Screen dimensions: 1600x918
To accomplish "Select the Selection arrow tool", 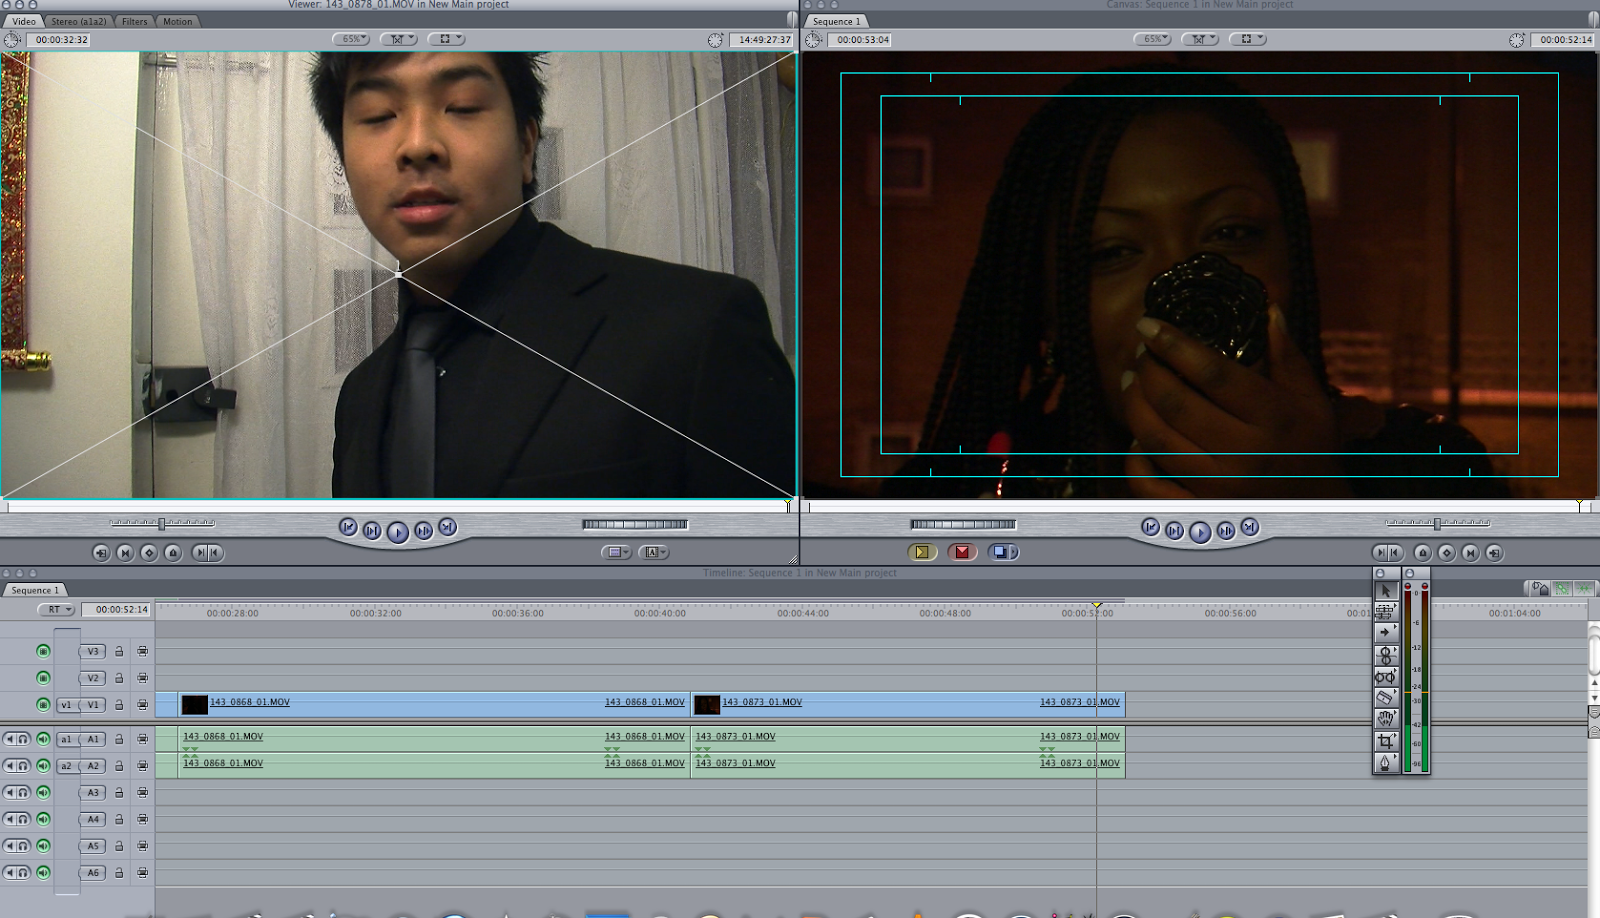I will pyautogui.click(x=1386, y=591).
